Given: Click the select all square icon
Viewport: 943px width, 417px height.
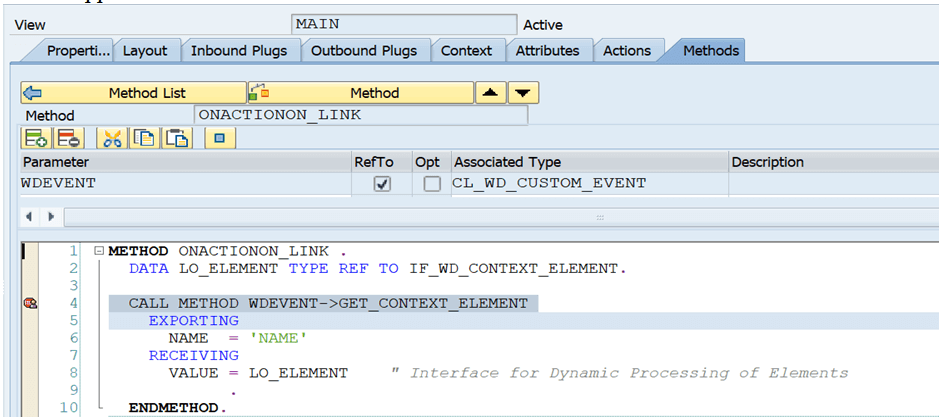Looking at the screenshot, I should pyautogui.click(x=220, y=138).
